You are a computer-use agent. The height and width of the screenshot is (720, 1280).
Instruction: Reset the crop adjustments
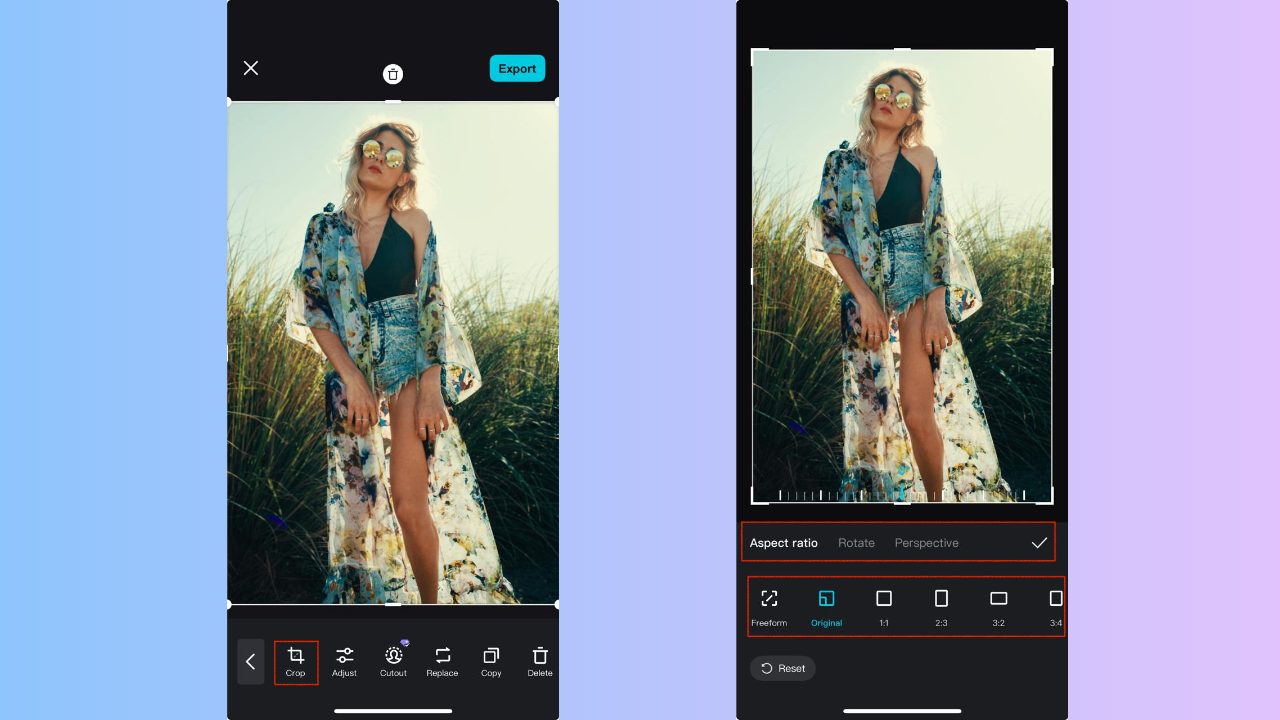coord(783,668)
